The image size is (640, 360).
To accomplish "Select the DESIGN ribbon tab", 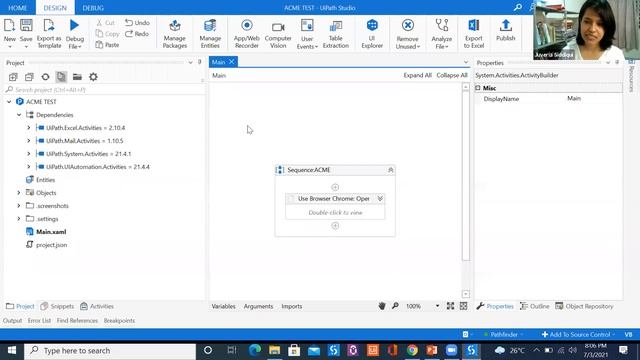I will coord(55,8).
